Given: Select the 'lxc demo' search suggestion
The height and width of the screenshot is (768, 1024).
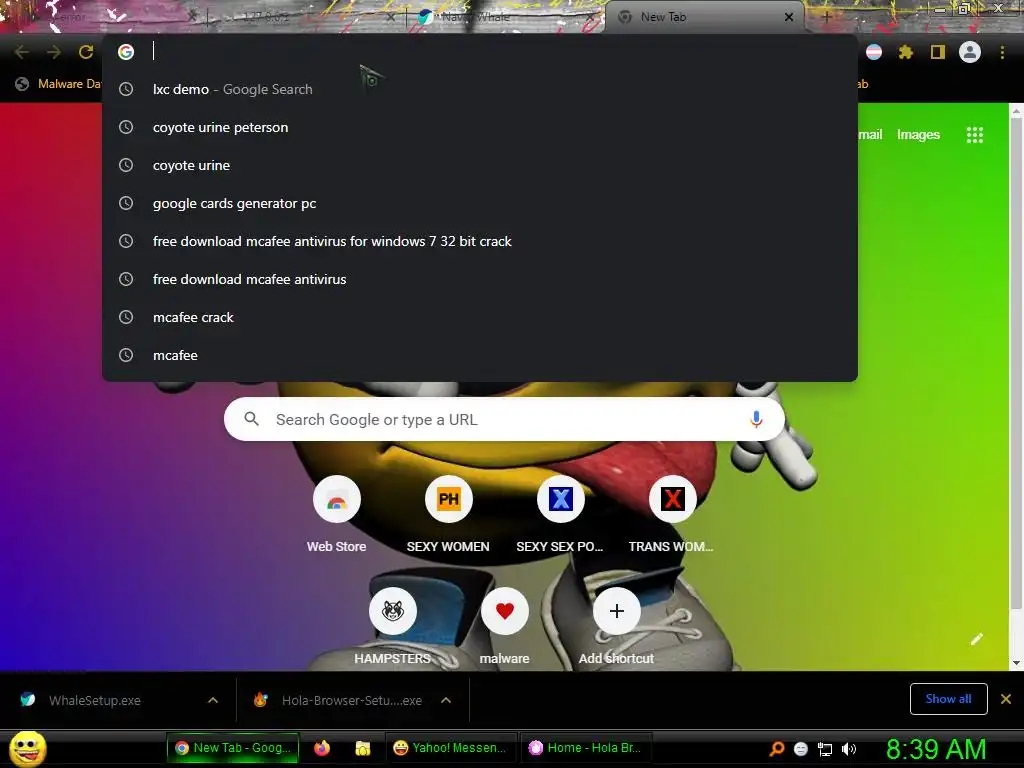Looking at the screenshot, I should point(480,89).
